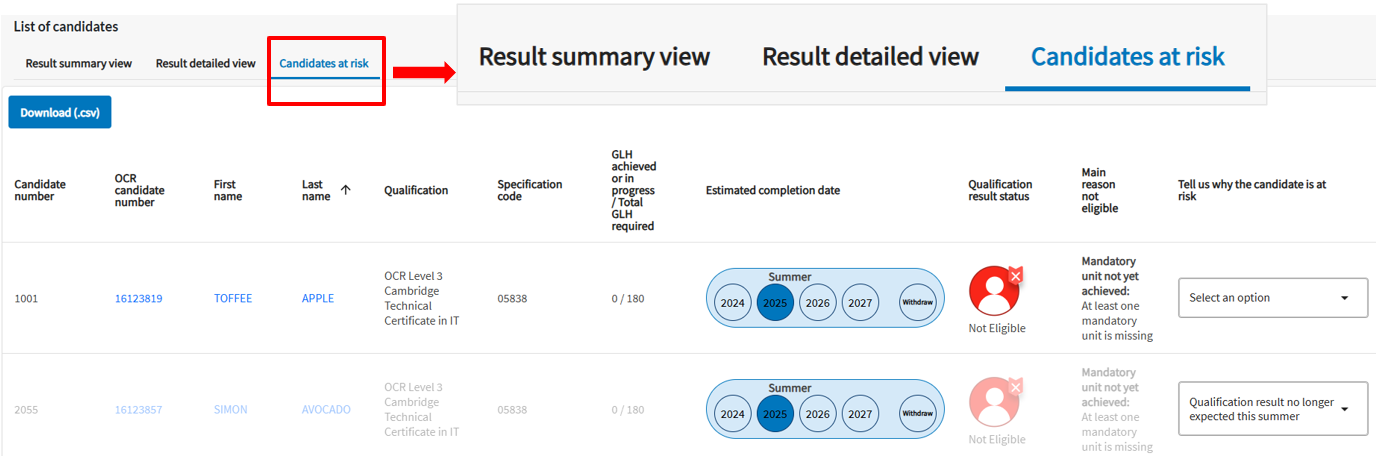Switch to the Result summary view tab
1384x476 pixels.
(79, 64)
